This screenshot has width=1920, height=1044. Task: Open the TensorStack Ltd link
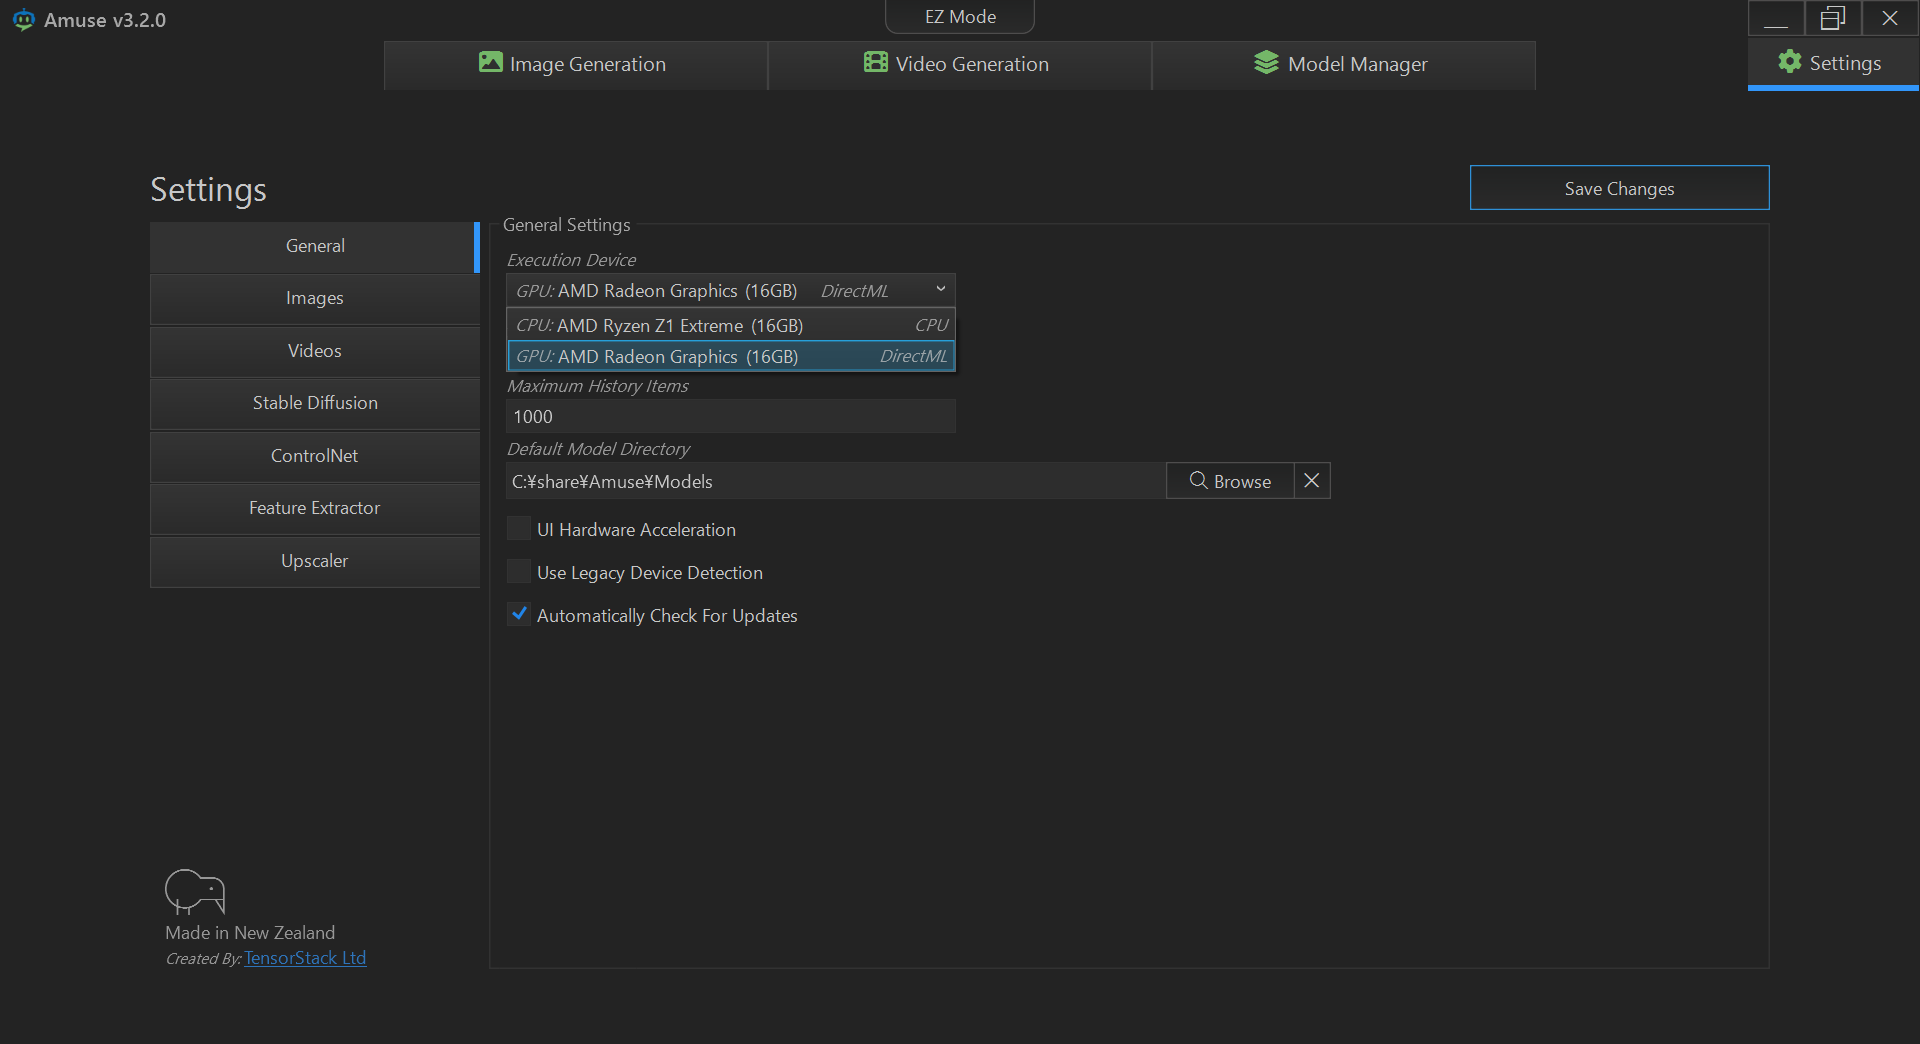click(305, 958)
